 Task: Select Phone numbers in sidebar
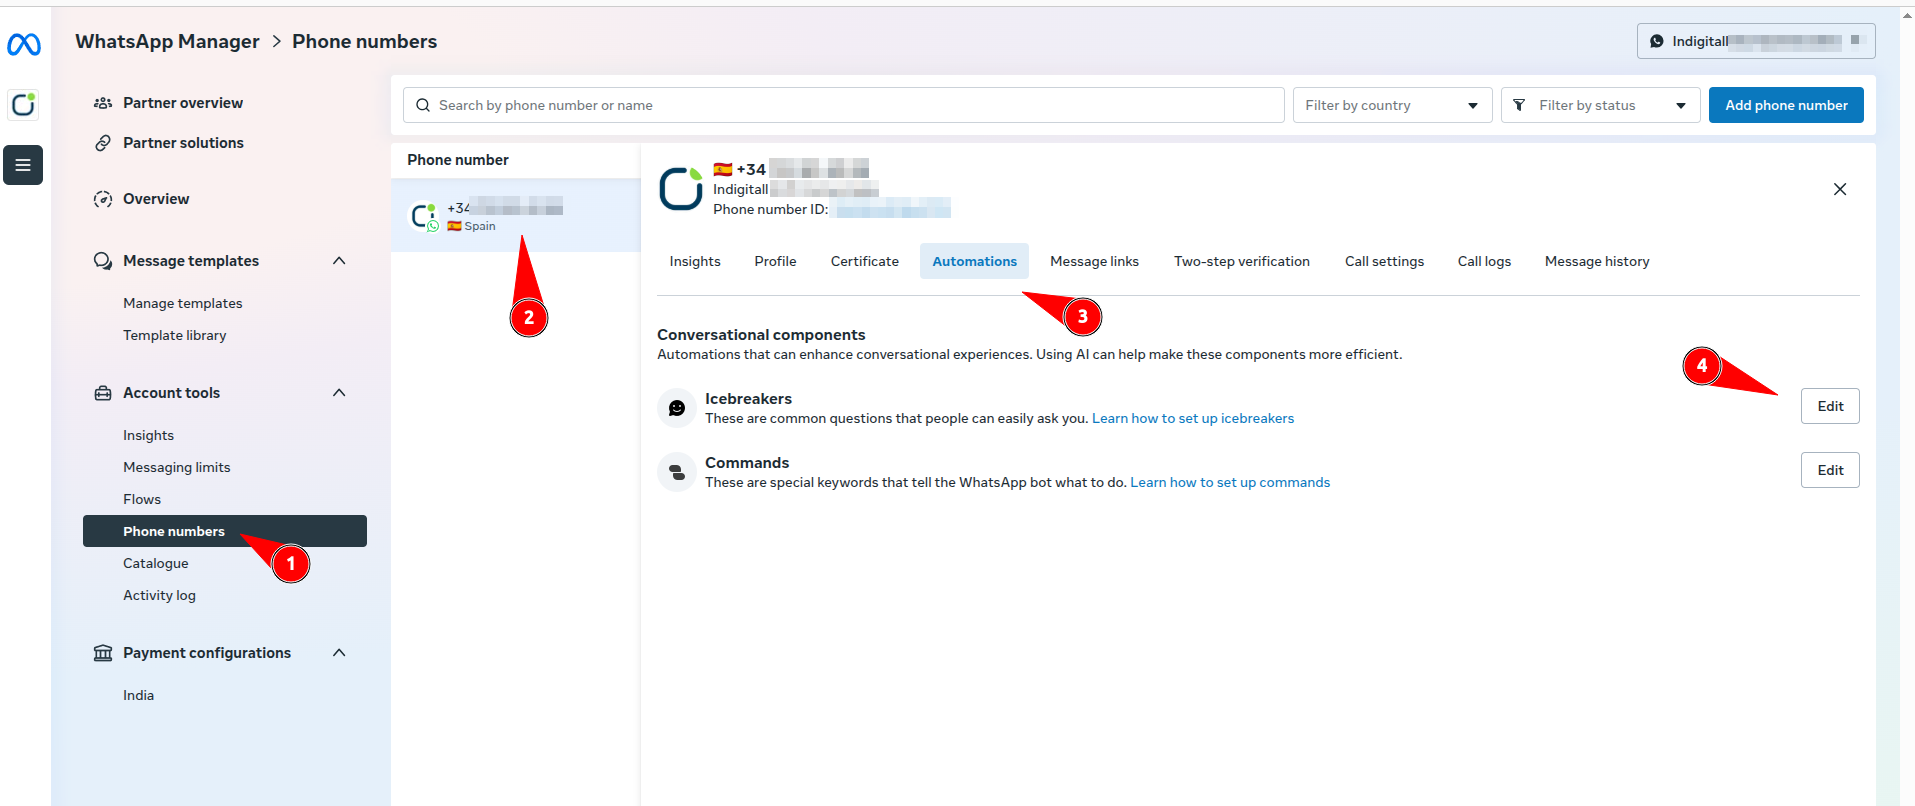click(225, 531)
